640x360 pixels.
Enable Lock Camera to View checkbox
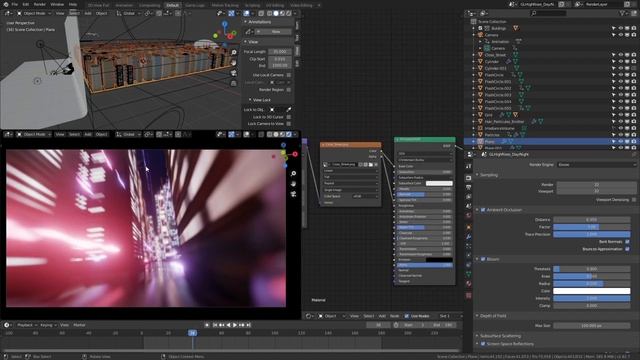289,124
